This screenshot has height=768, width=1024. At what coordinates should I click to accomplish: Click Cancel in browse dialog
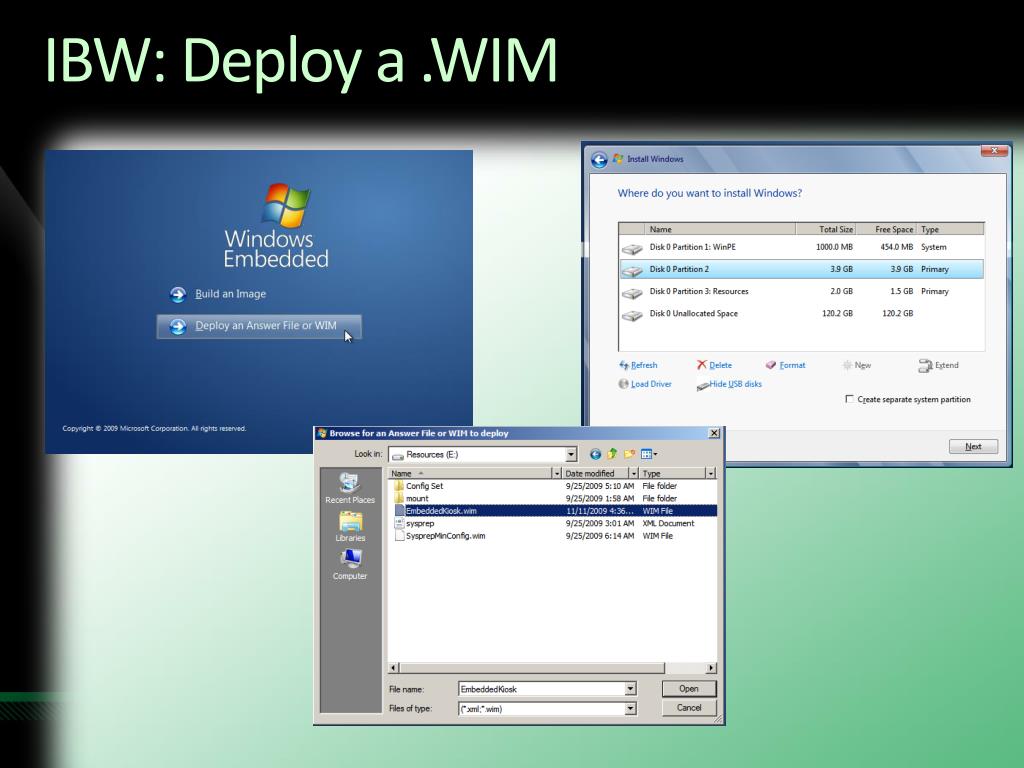[x=689, y=708]
